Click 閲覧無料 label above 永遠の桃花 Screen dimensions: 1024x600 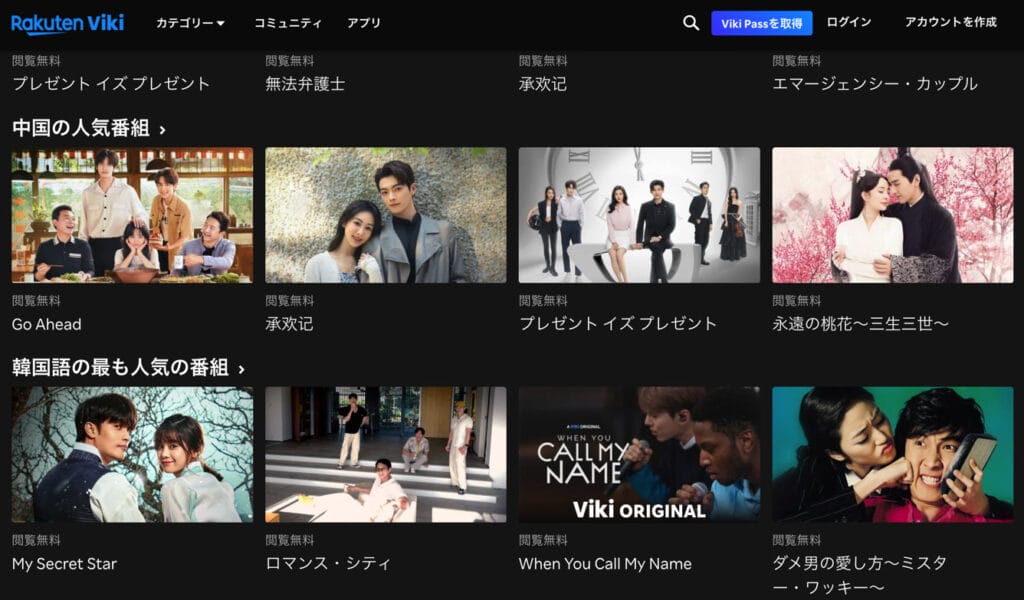click(x=796, y=301)
